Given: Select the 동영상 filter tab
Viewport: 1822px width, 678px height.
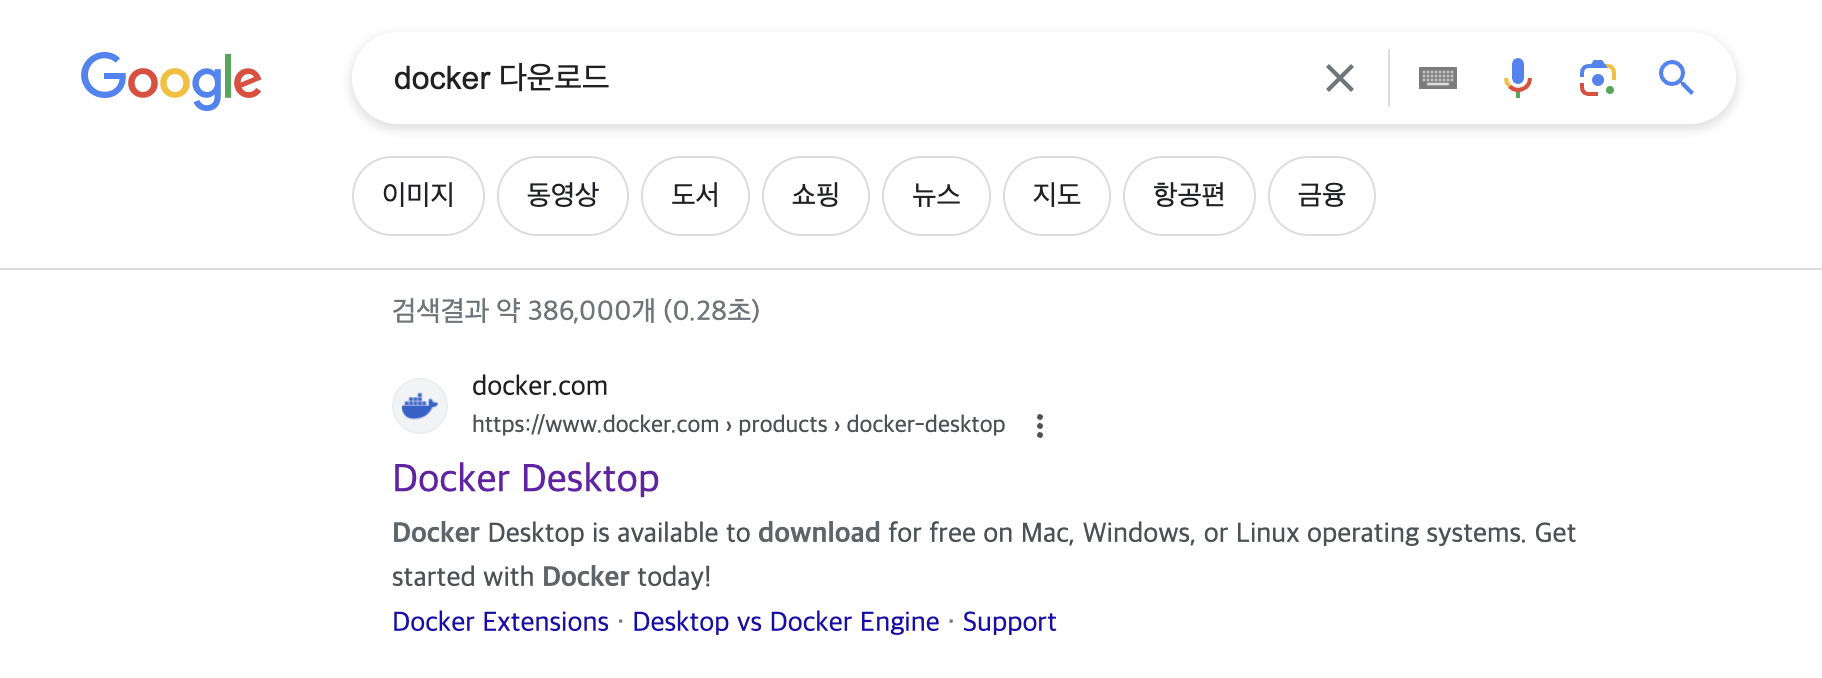Looking at the screenshot, I should [x=563, y=196].
